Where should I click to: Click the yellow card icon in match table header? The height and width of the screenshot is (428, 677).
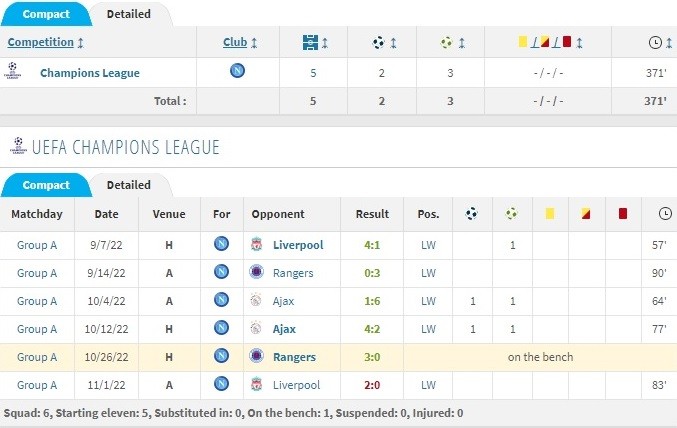pos(550,213)
